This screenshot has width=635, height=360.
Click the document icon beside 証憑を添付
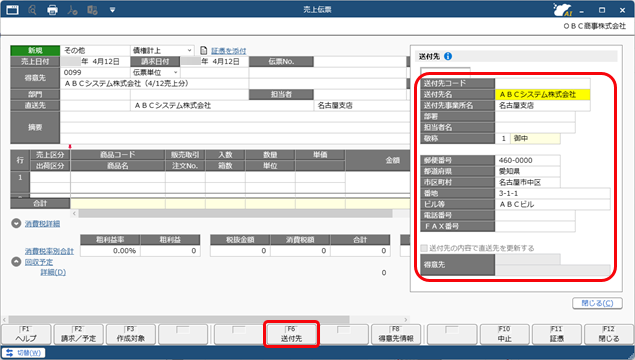click(204, 51)
